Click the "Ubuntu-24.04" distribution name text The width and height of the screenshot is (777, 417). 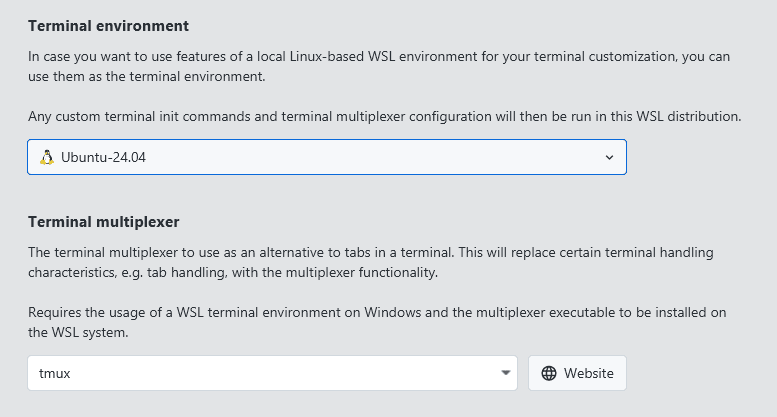tap(104, 157)
